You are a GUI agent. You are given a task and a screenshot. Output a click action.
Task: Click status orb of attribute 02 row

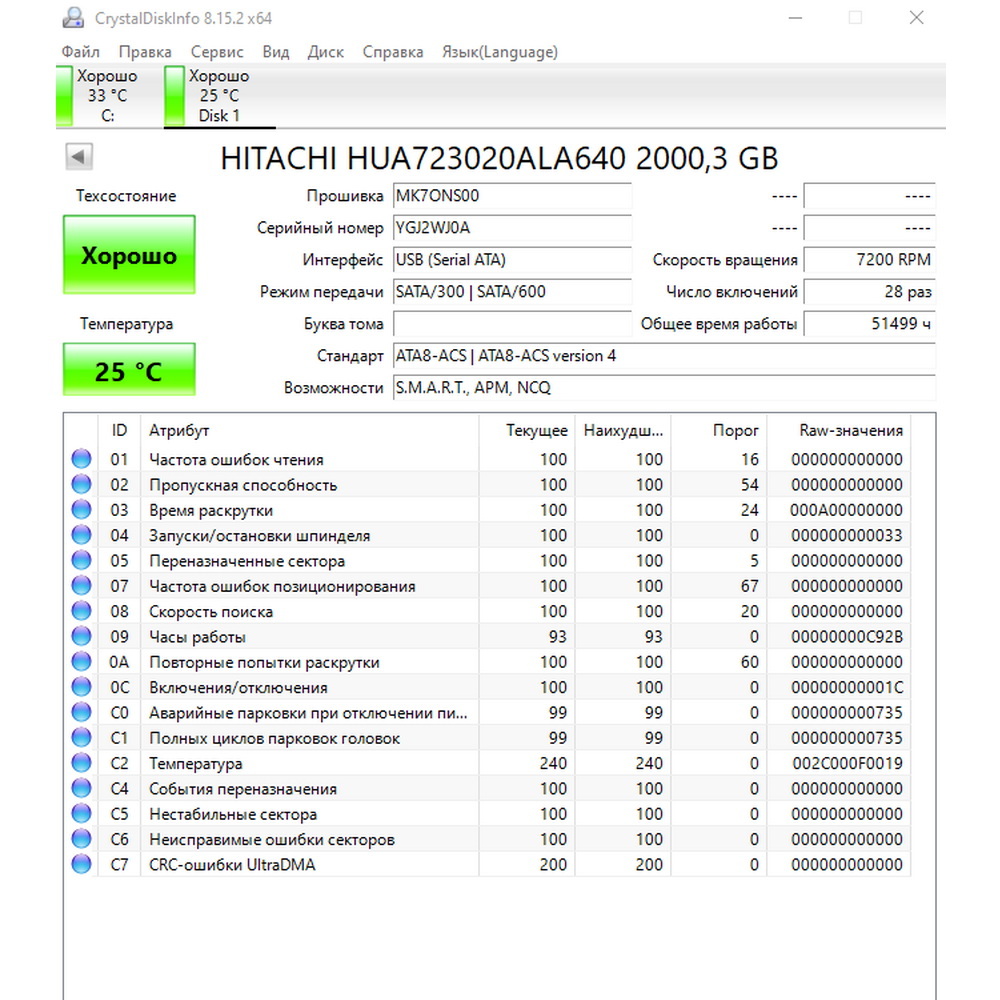tap(81, 484)
